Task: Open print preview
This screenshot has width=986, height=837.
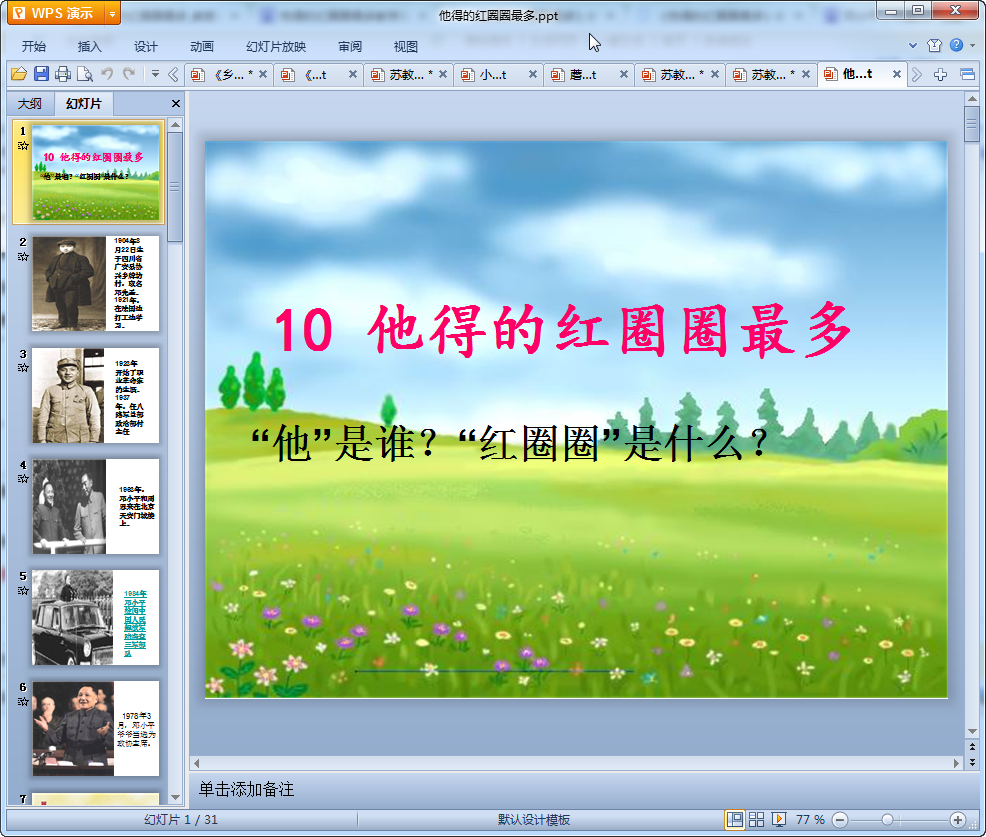Action: coord(85,74)
